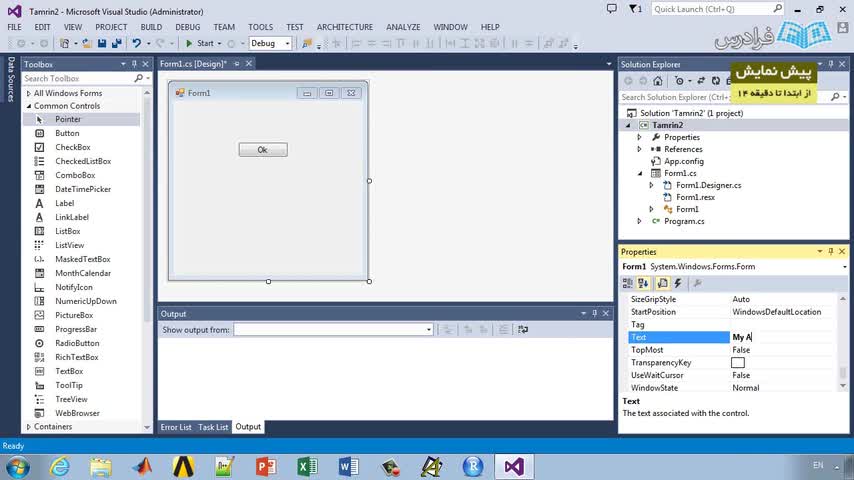Open the Data Sources side tab
The image size is (854, 480).
10,79
